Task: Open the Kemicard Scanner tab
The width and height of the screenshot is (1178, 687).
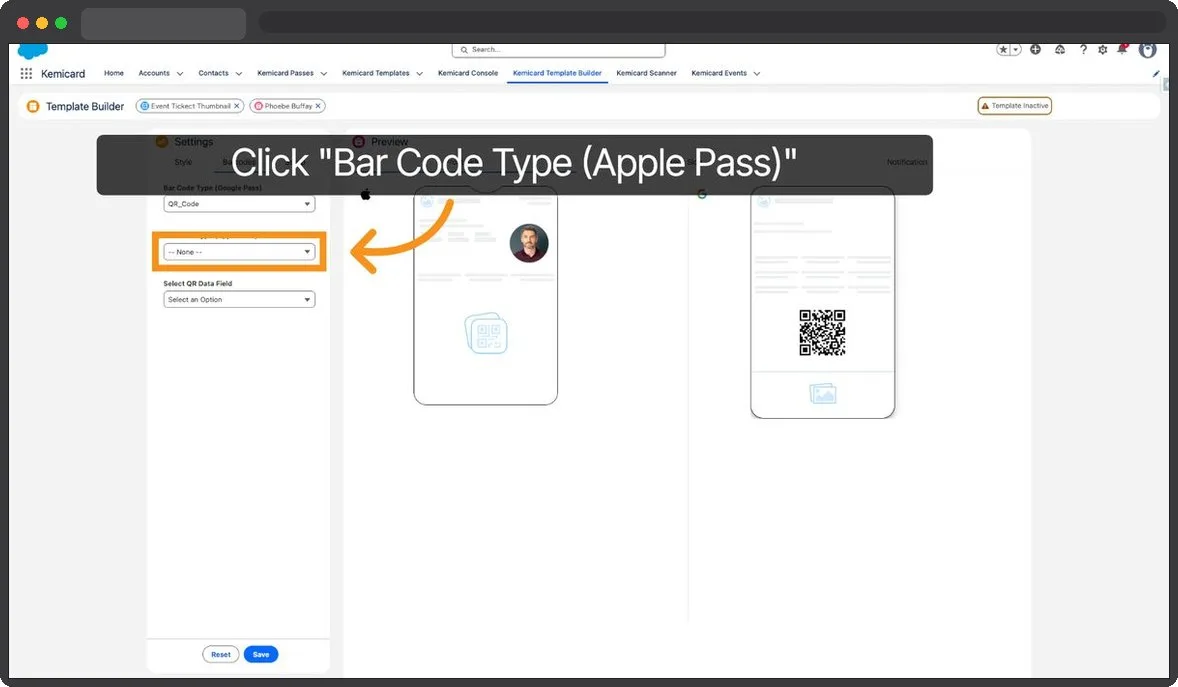Action: coord(646,74)
